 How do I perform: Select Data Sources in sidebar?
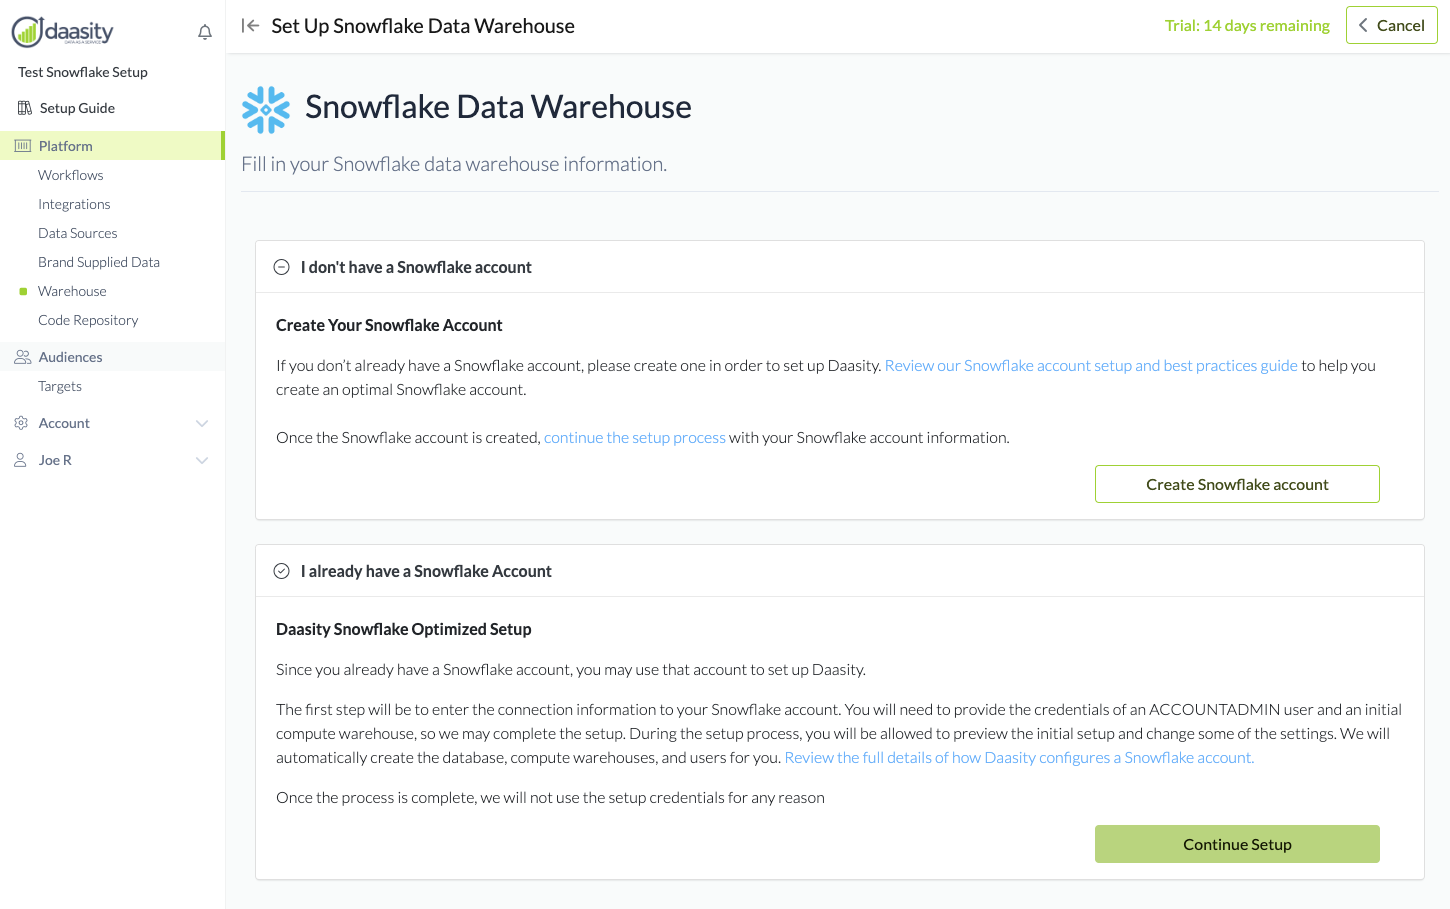pos(78,233)
